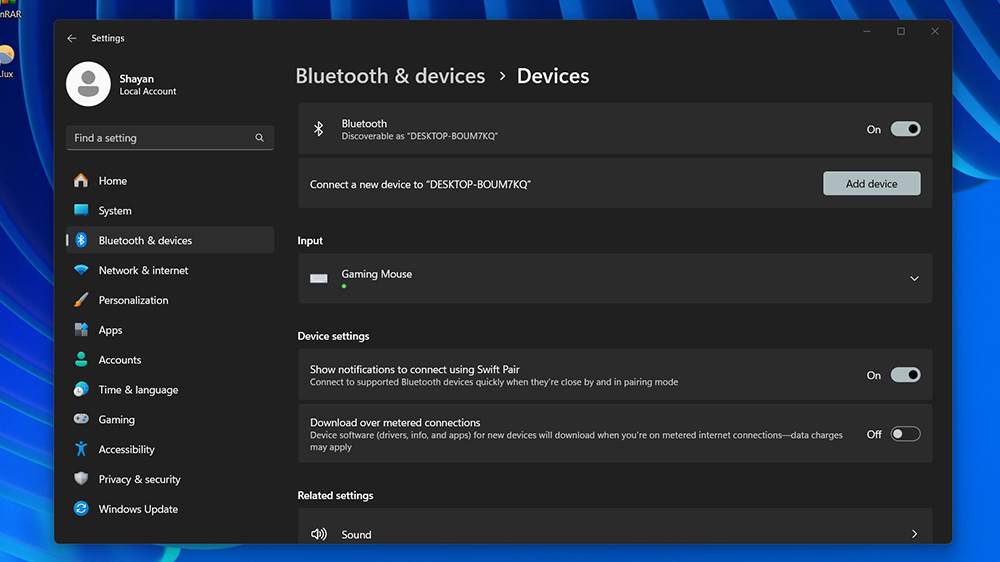
Task: Expand the Gaming Mouse device chevron
Action: [x=914, y=278]
